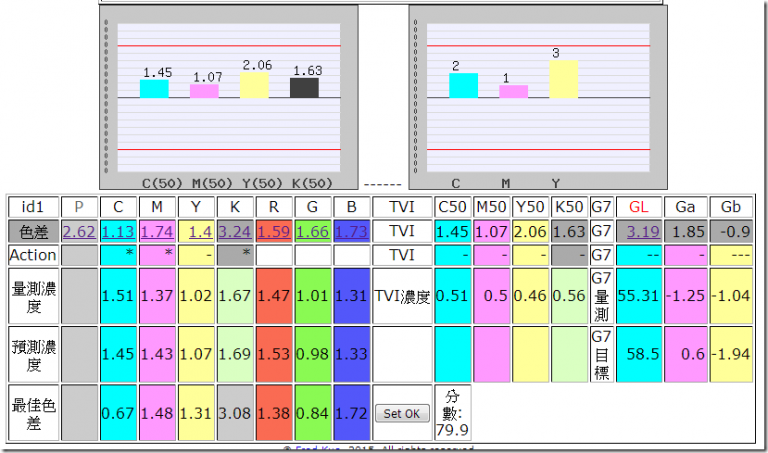Screen dimensions: 768x453
Task: Open the P color difference link 2.62
Action: pos(79,231)
